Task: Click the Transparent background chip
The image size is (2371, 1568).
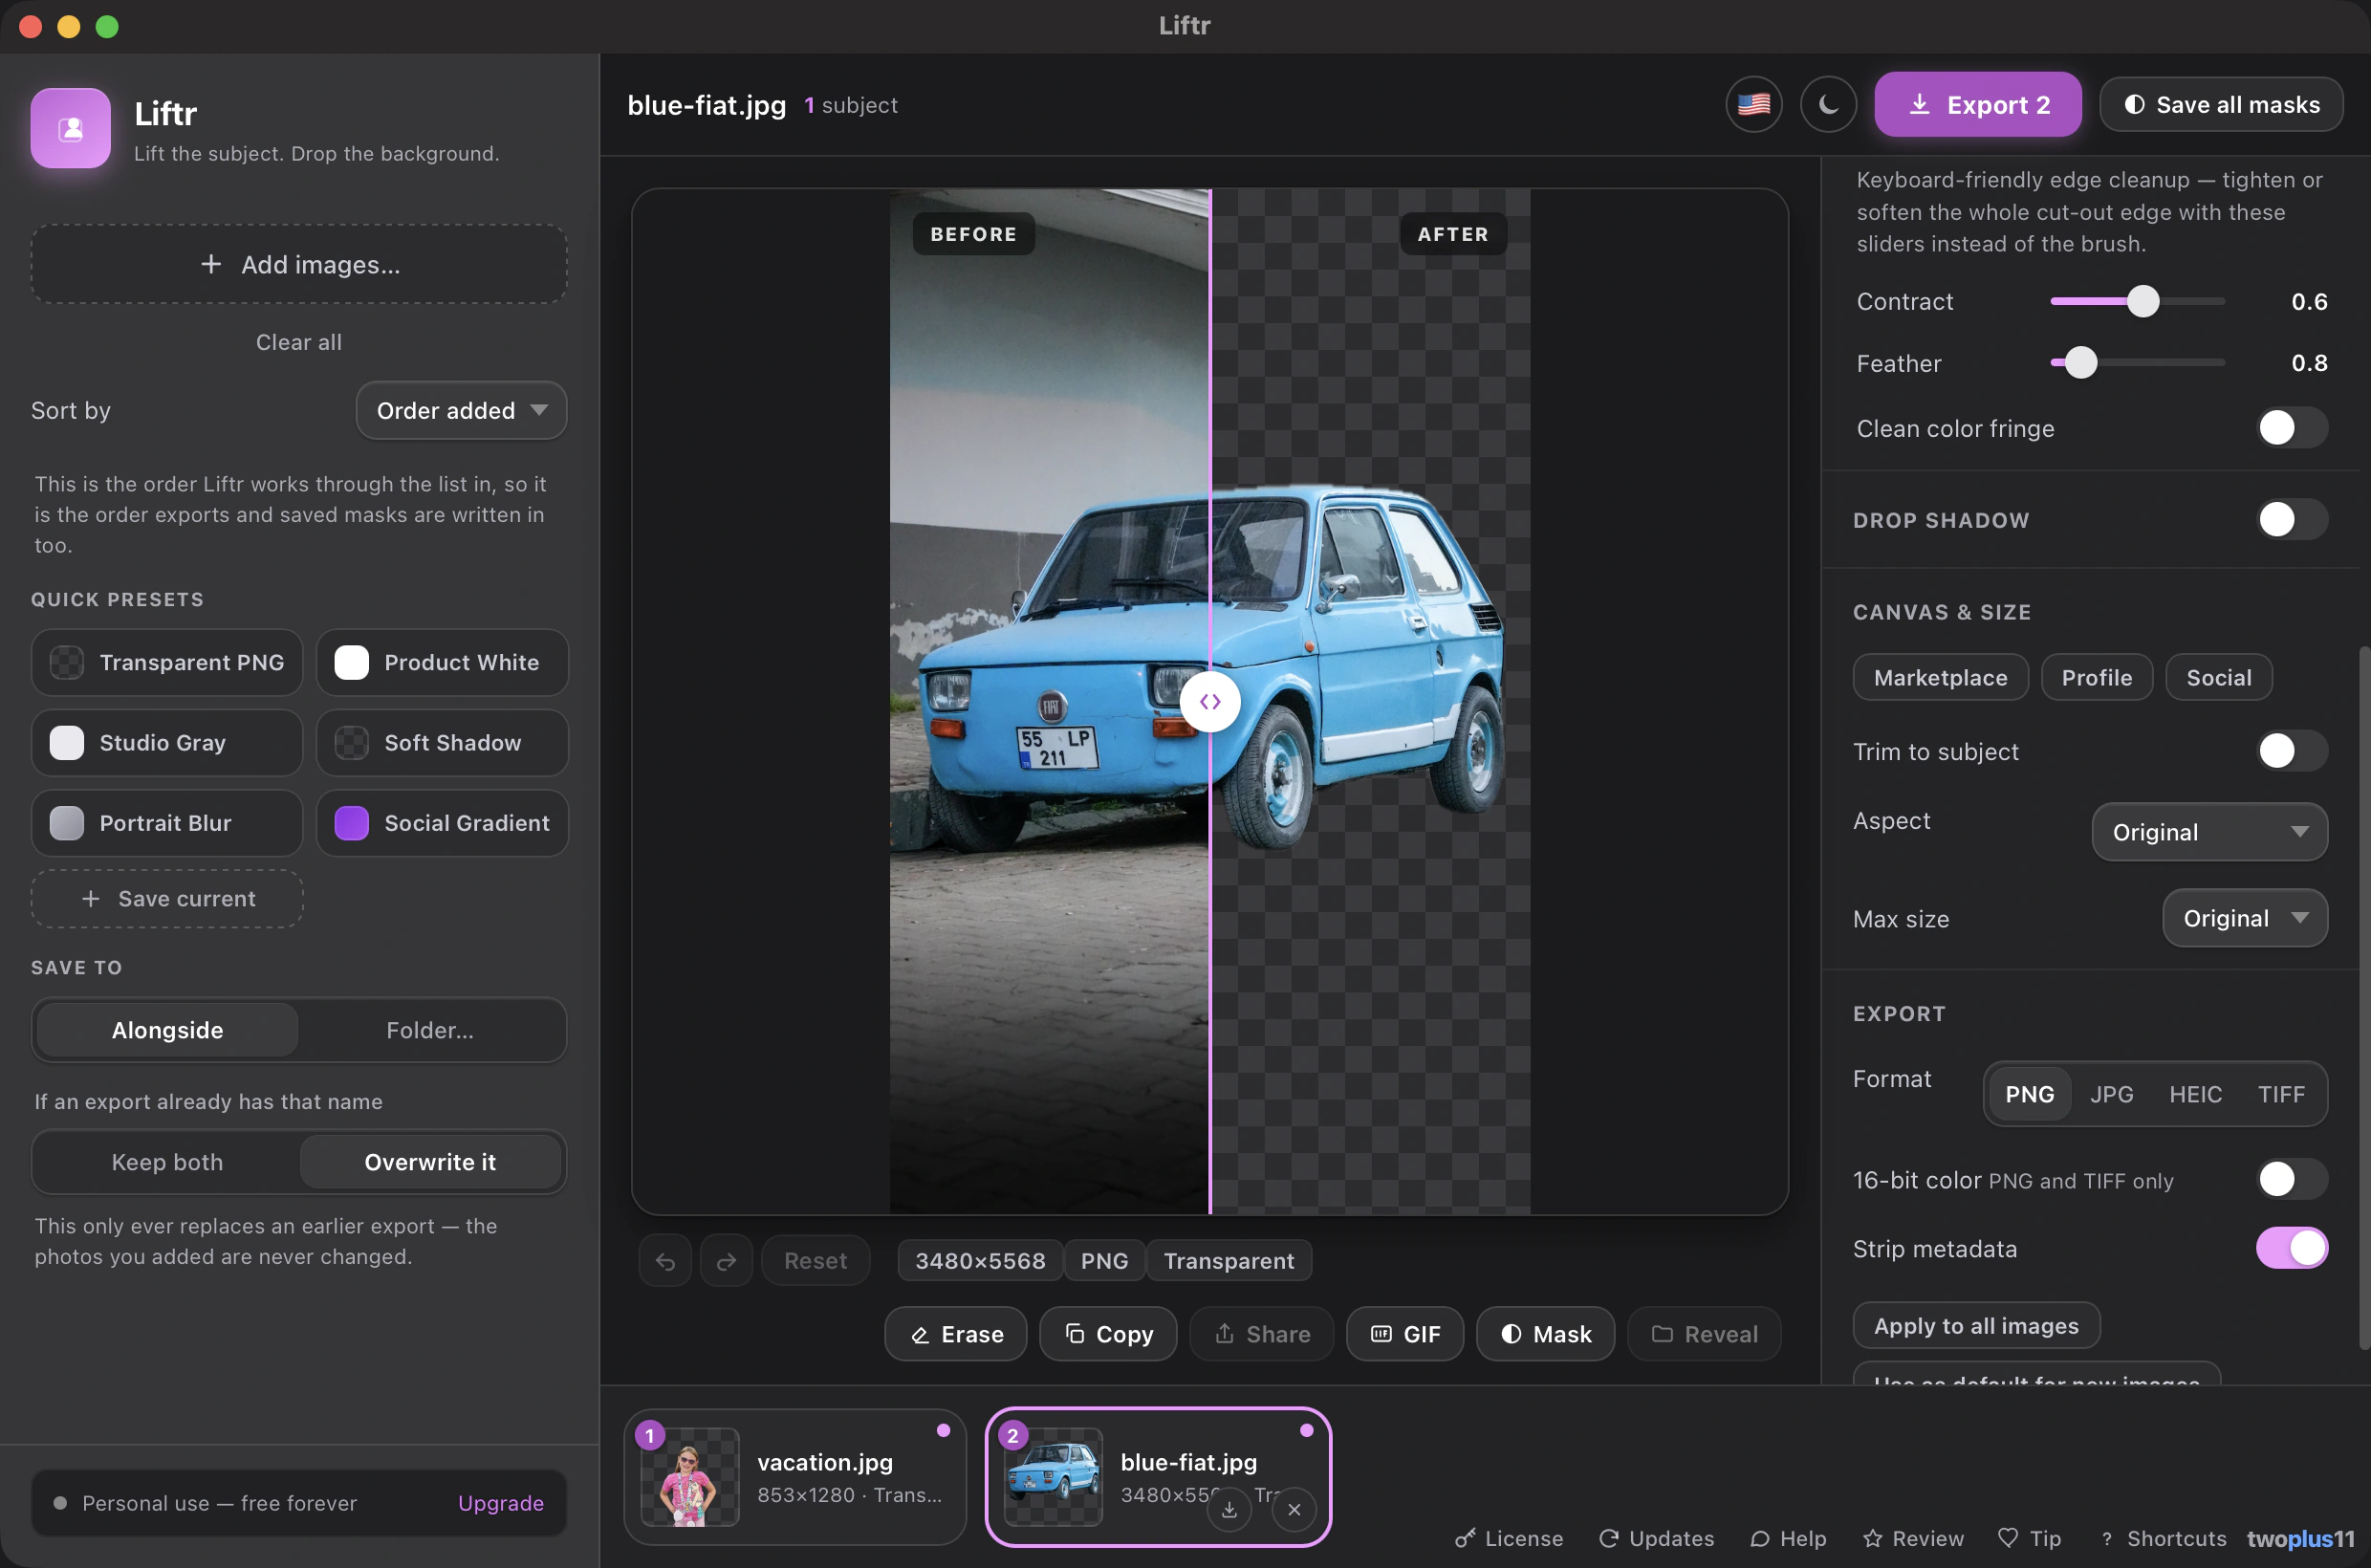Action: 1228,1261
